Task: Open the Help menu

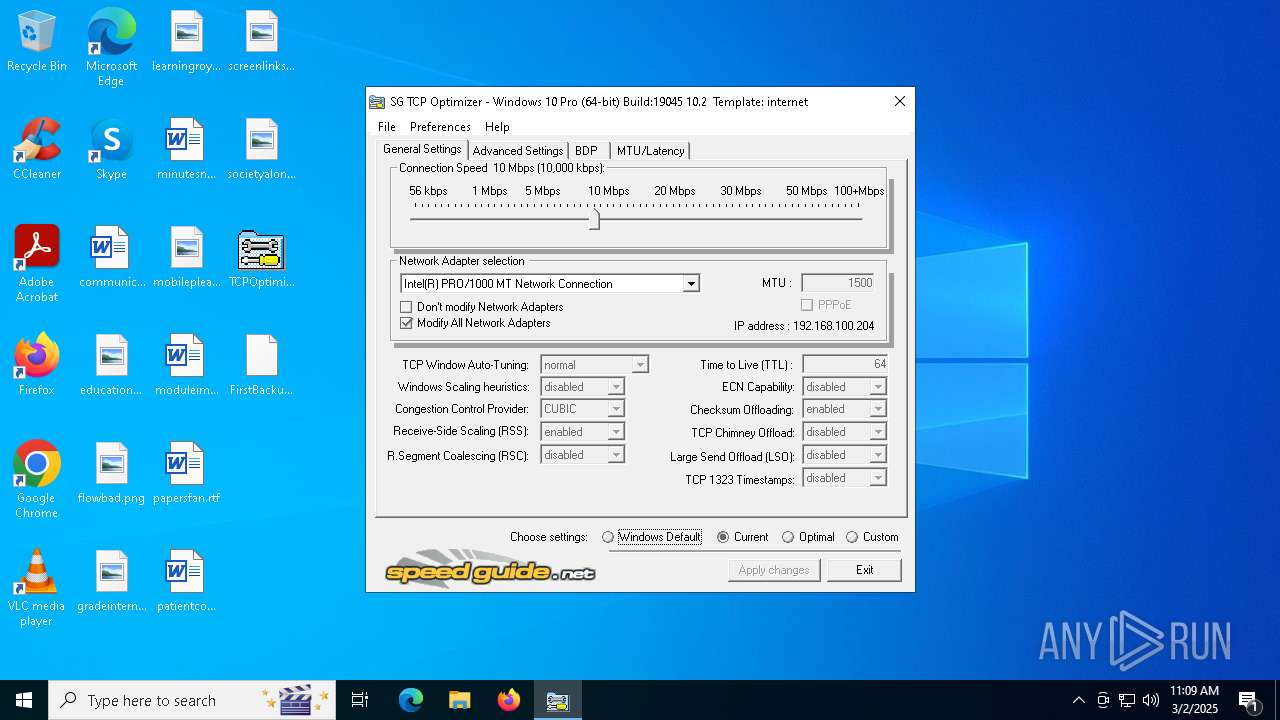Action: [497, 127]
